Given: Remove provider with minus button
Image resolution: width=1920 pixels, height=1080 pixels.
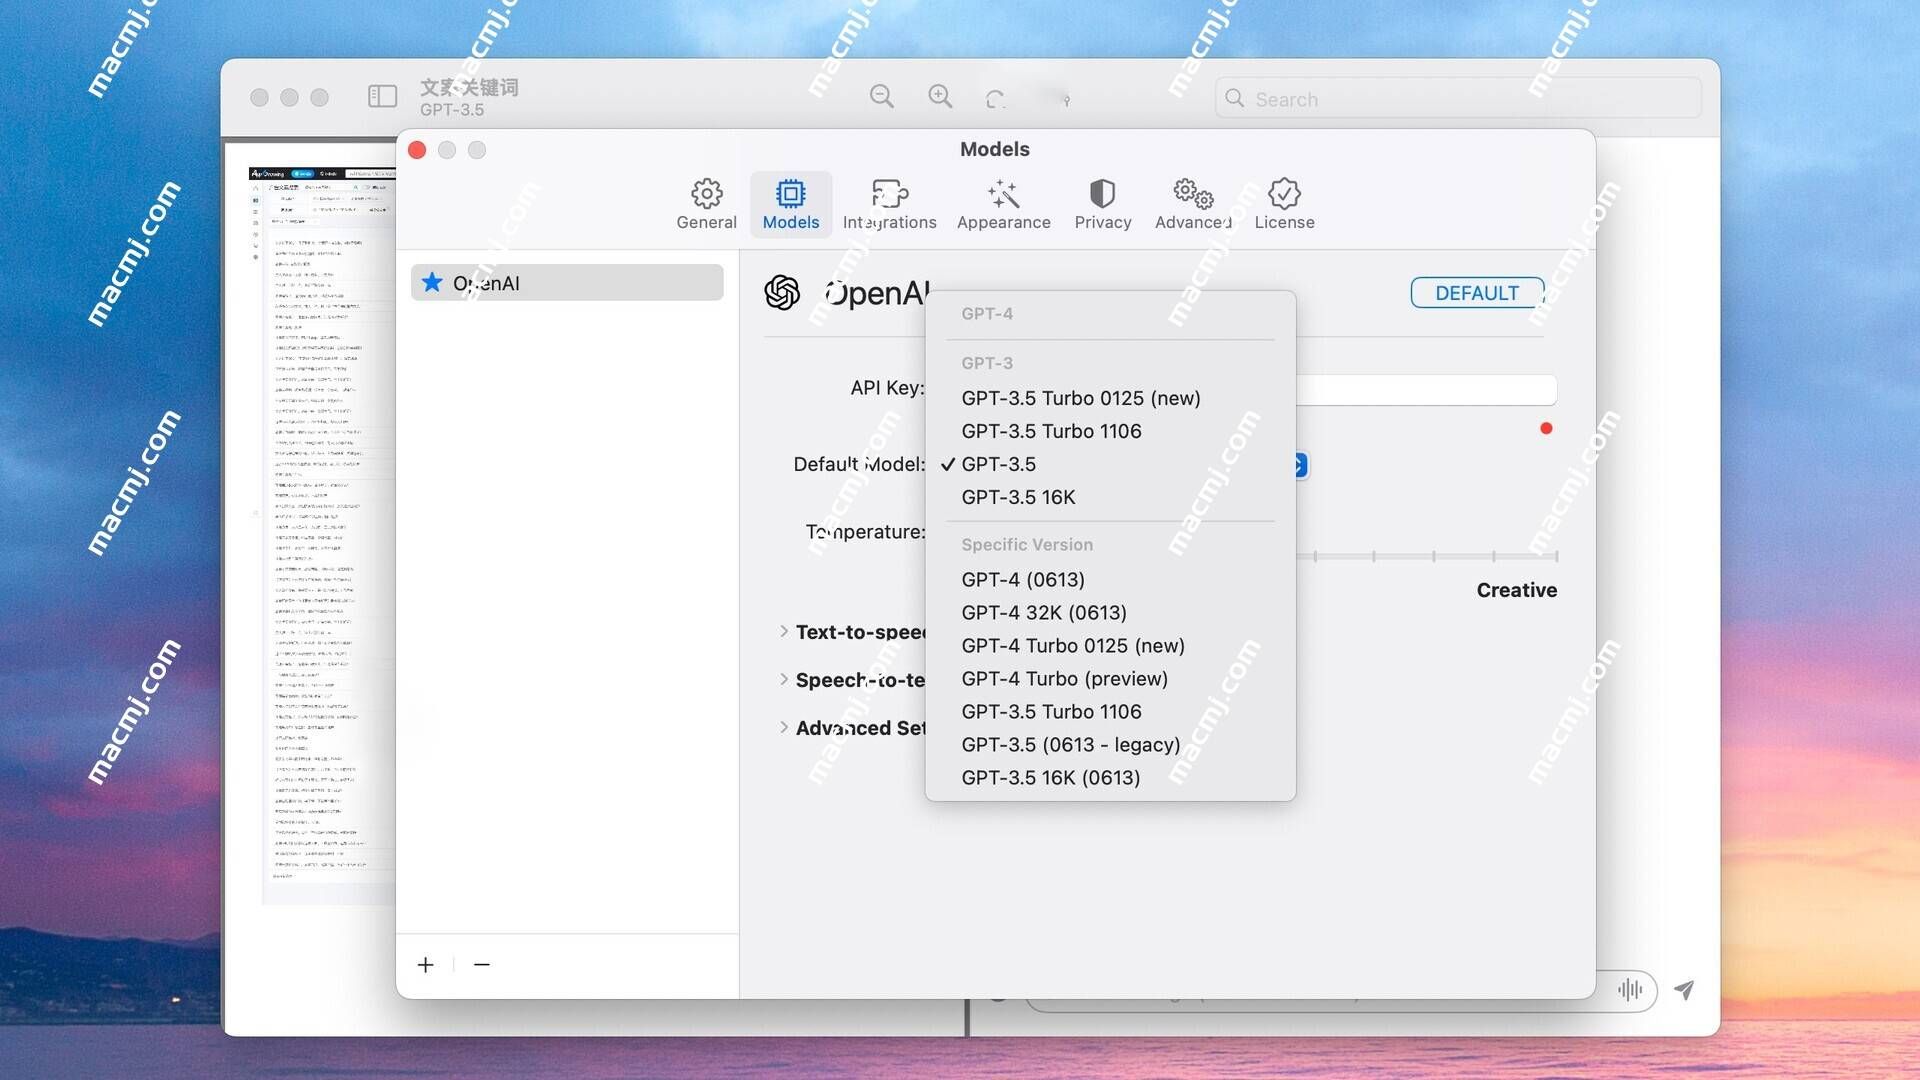Looking at the screenshot, I should click(x=482, y=964).
